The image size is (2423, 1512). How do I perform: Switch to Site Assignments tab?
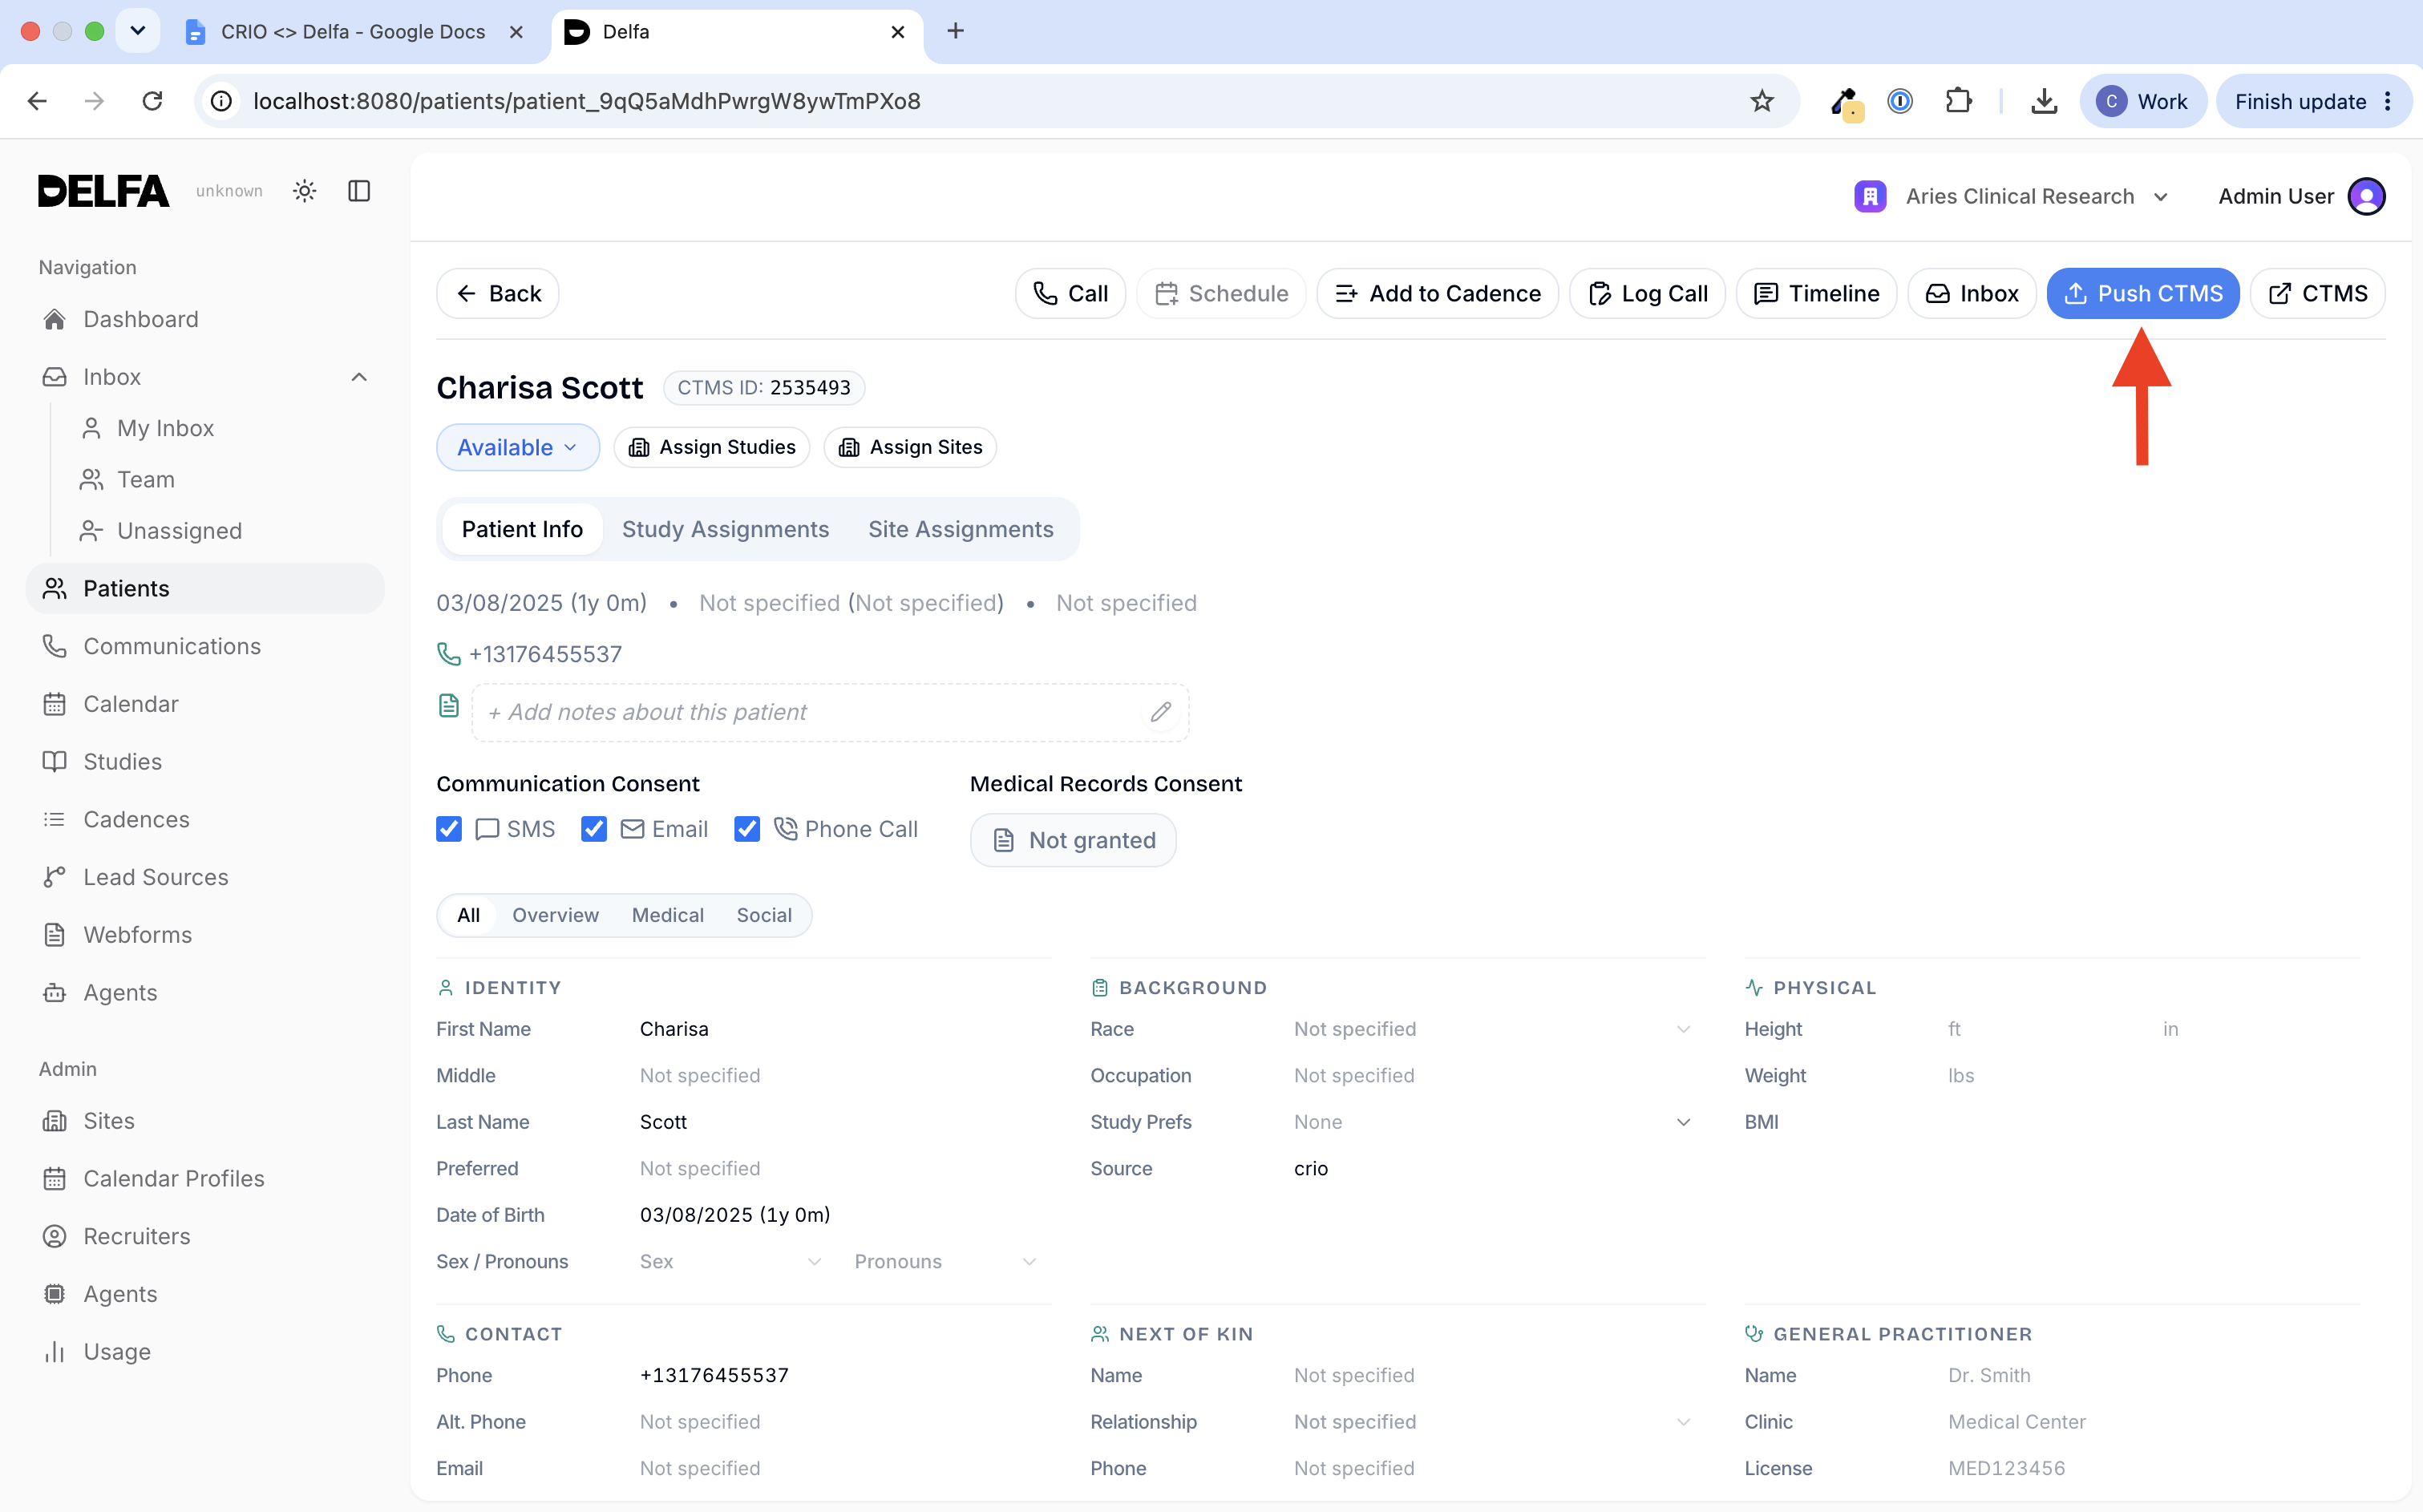tap(960, 529)
